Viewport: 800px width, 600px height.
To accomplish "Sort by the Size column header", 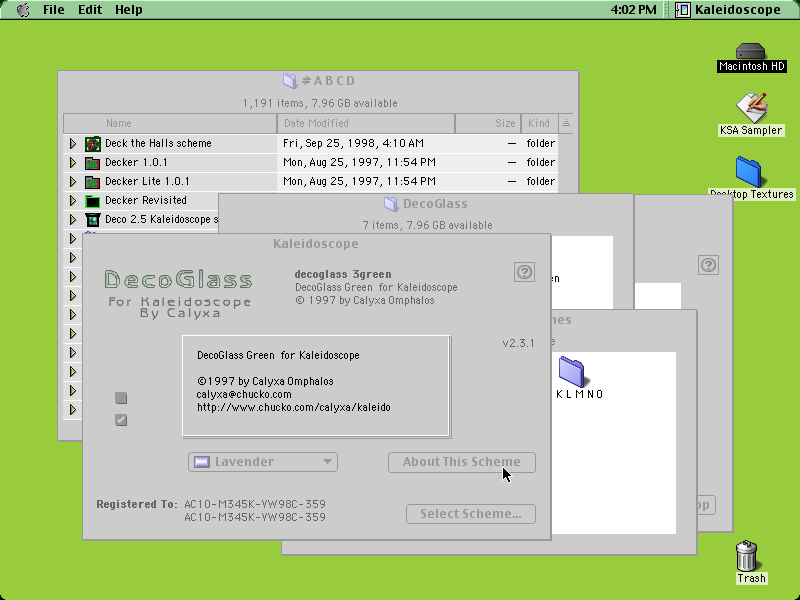I will pos(488,123).
